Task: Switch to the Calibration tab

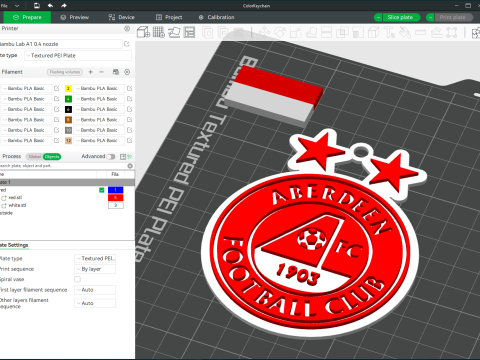Action: [217, 17]
